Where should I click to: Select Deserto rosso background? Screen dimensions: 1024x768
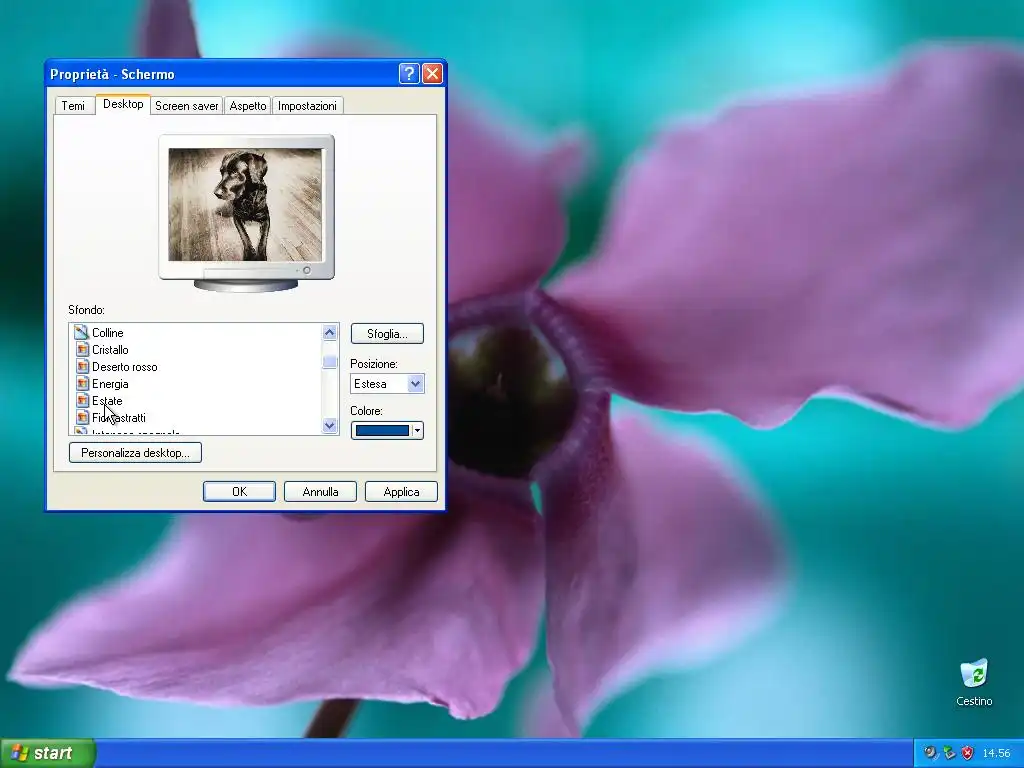pos(125,366)
